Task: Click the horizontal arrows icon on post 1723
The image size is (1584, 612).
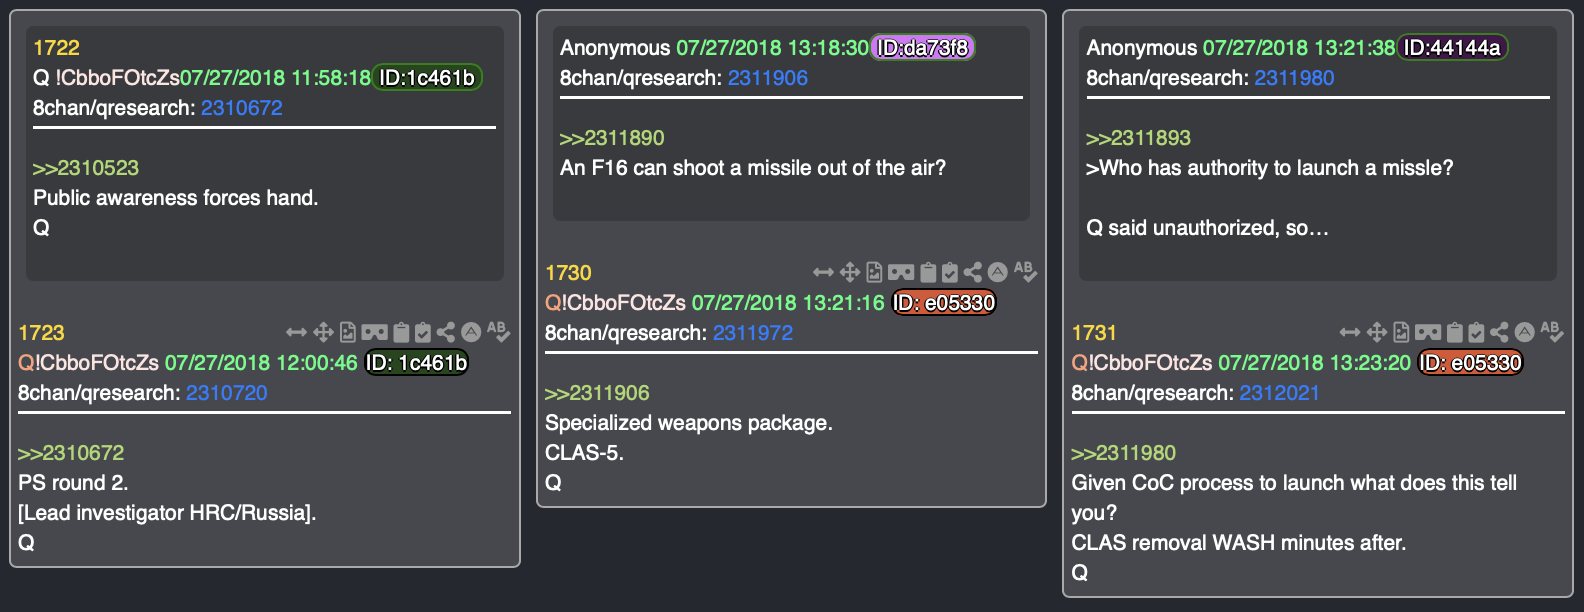Action: (x=296, y=332)
